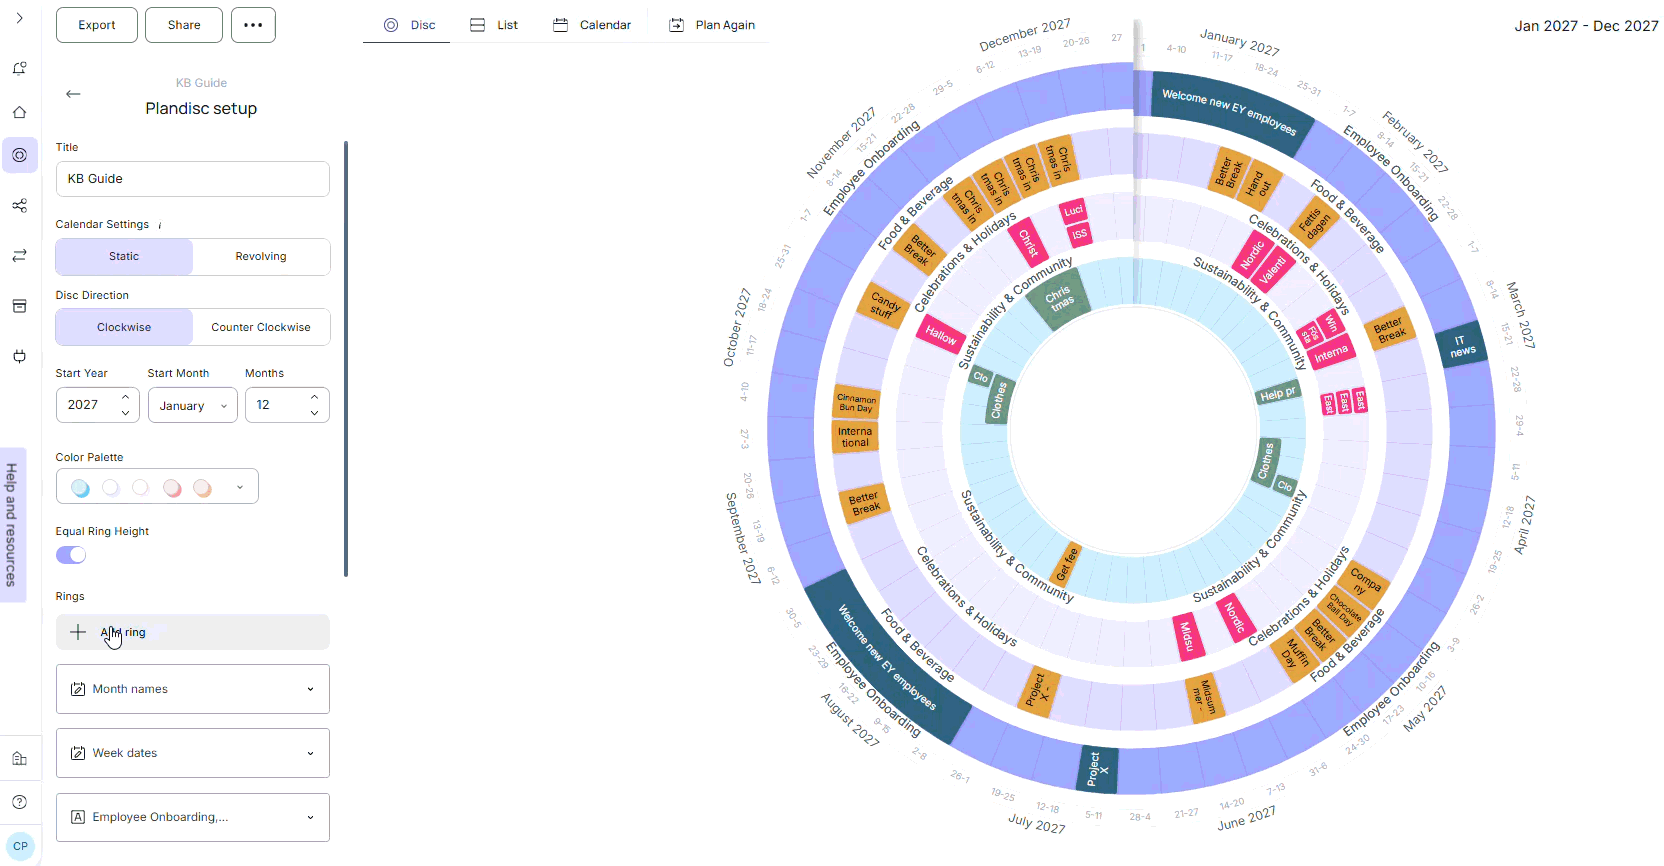Screen dimensions: 1664x866
Task: Open the Help and resources side tab
Action: point(12,524)
